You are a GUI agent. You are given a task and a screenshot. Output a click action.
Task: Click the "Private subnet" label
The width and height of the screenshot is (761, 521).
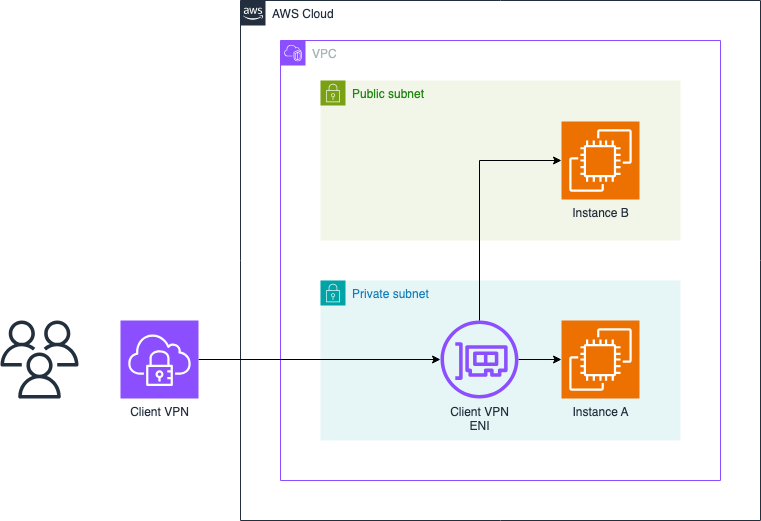390,294
